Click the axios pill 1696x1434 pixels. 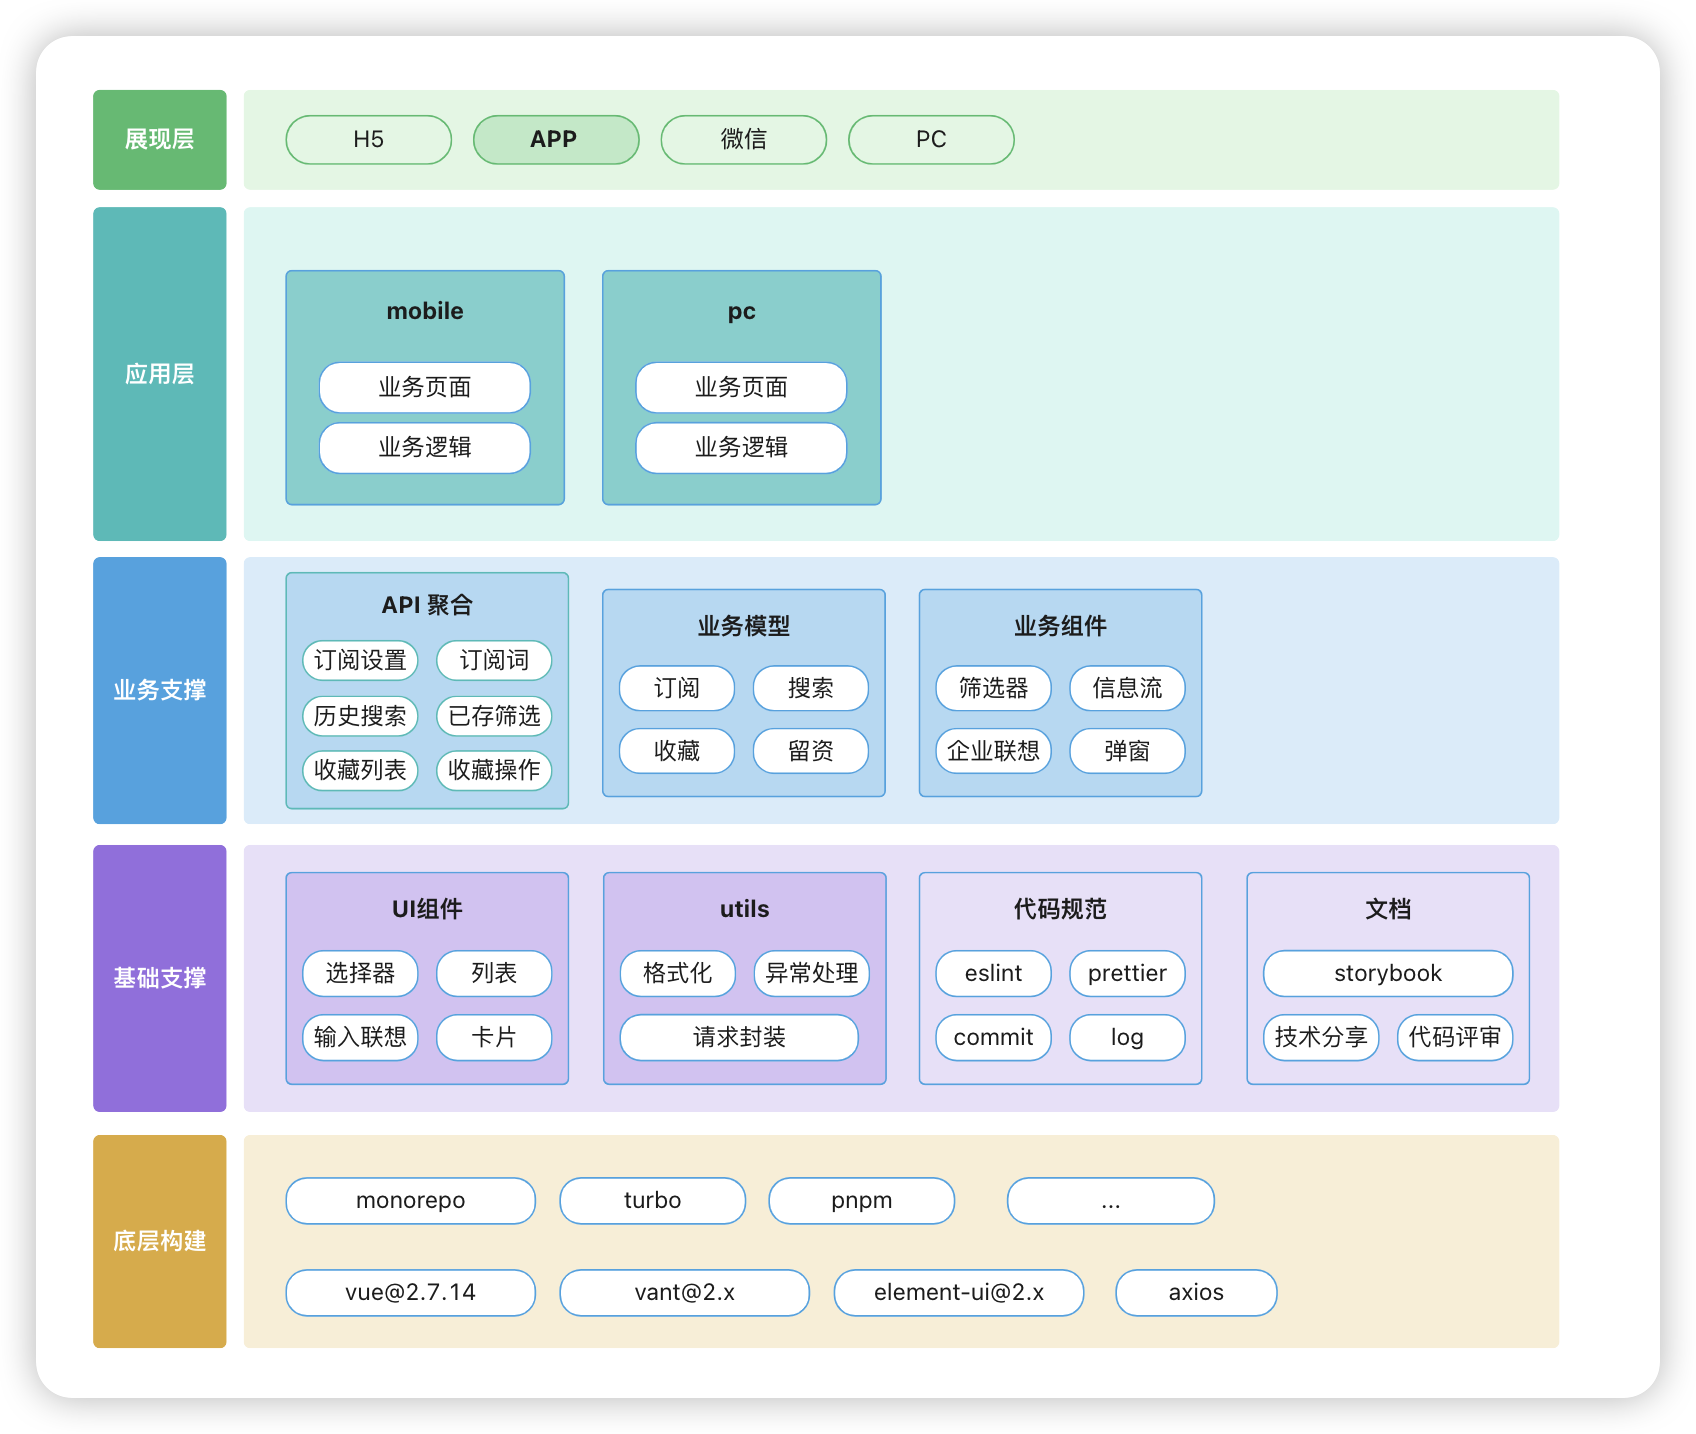click(x=1196, y=1292)
